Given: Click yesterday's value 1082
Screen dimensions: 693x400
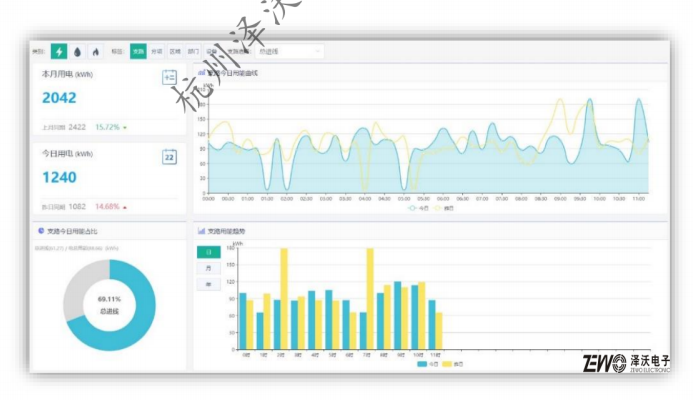Looking at the screenshot, I should click(x=77, y=207).
